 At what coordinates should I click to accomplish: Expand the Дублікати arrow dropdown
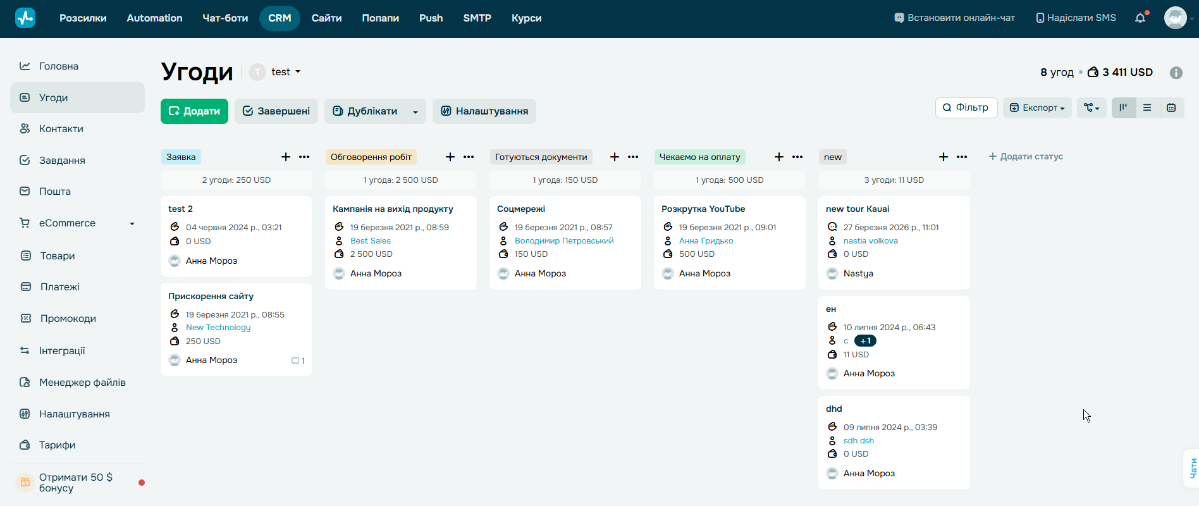tap(415, 112)
